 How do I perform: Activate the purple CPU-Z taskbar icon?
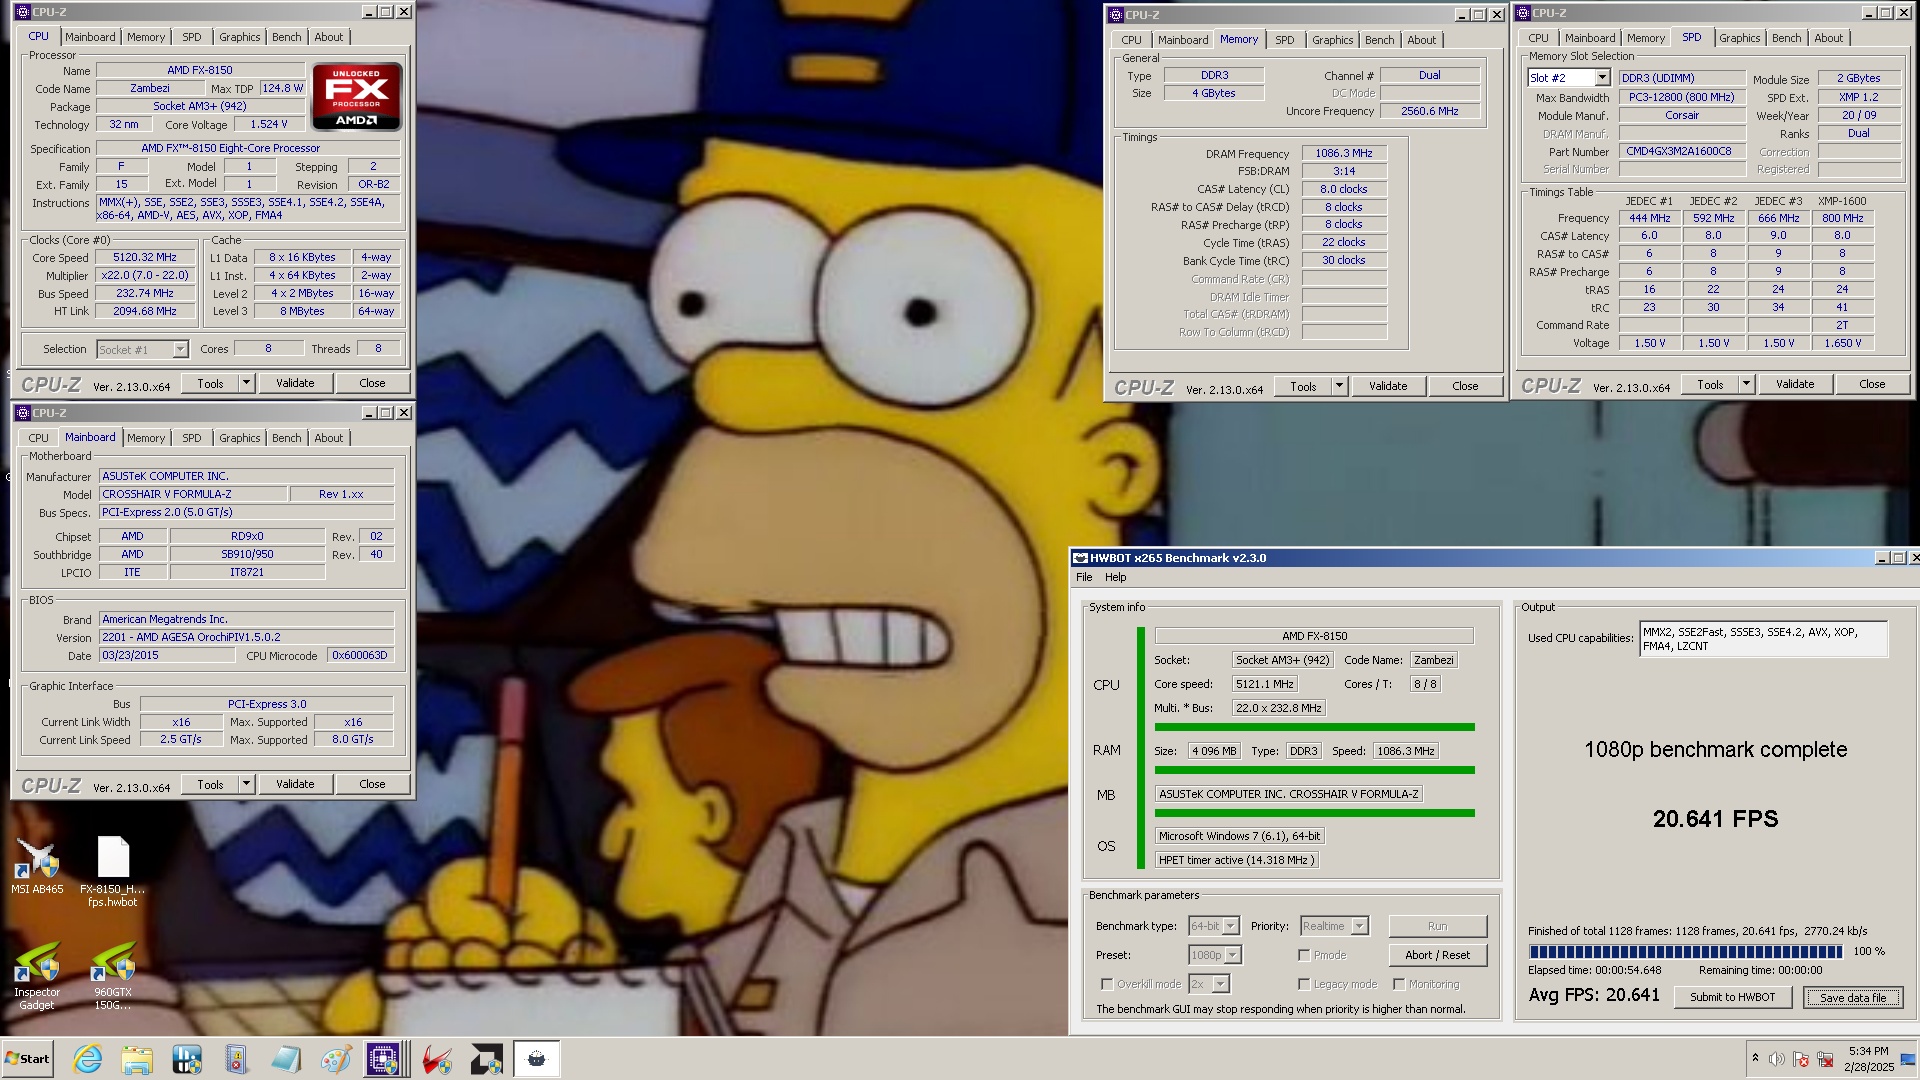pos(384,1059)
